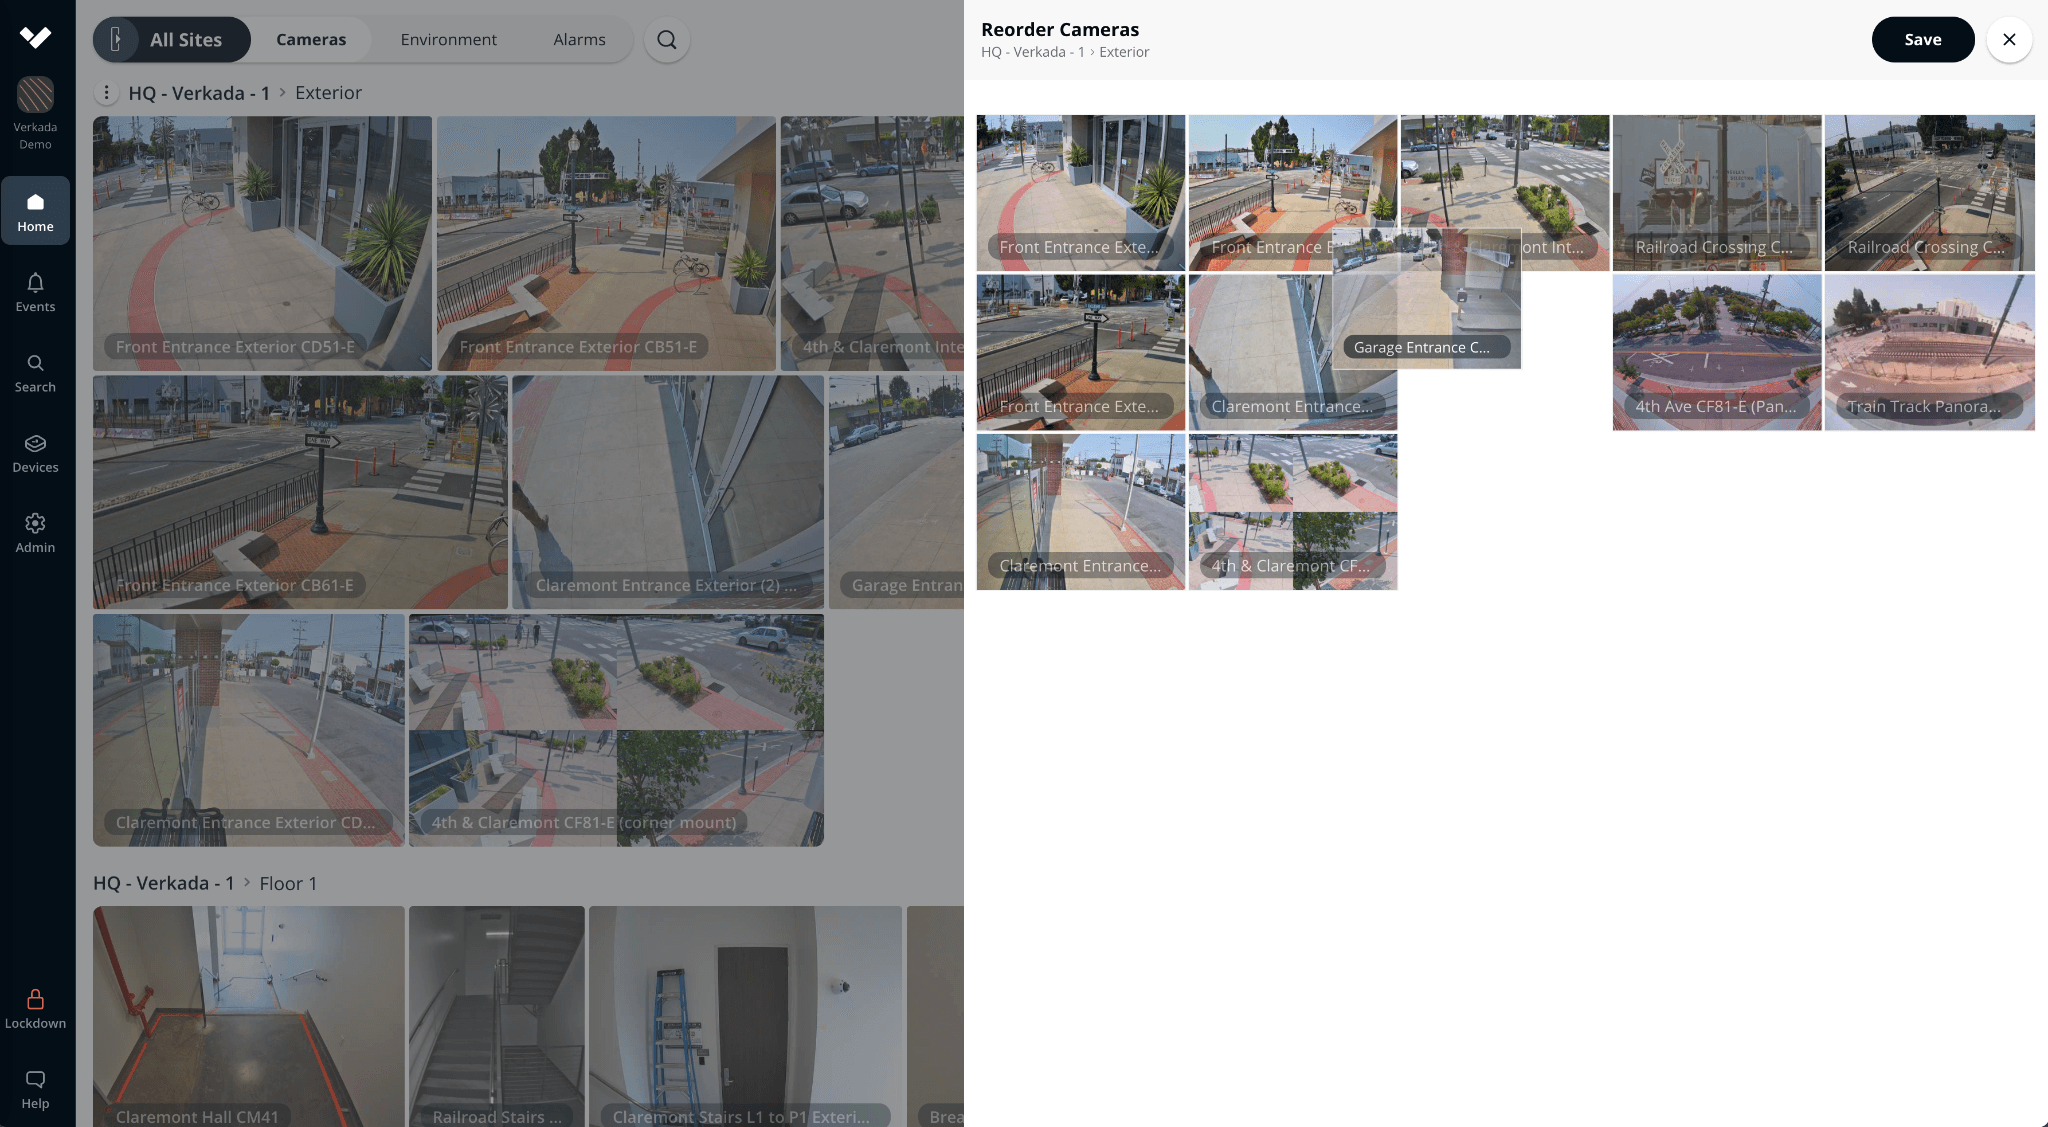Image resolution: width=2048 pixels, height=1127 pixels.
Task: Activate Lockdown from sidebar
Action: click(x=35, y=1008)
